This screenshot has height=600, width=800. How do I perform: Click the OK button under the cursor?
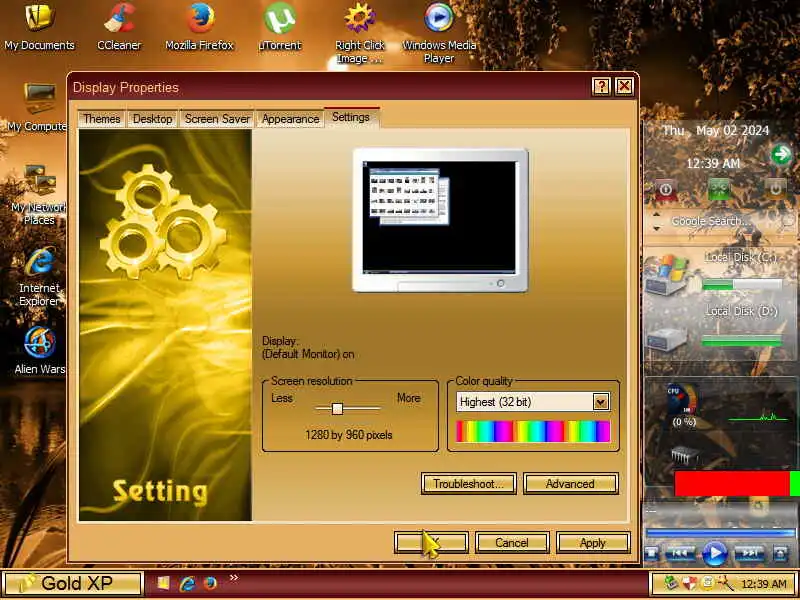point(431,543)
